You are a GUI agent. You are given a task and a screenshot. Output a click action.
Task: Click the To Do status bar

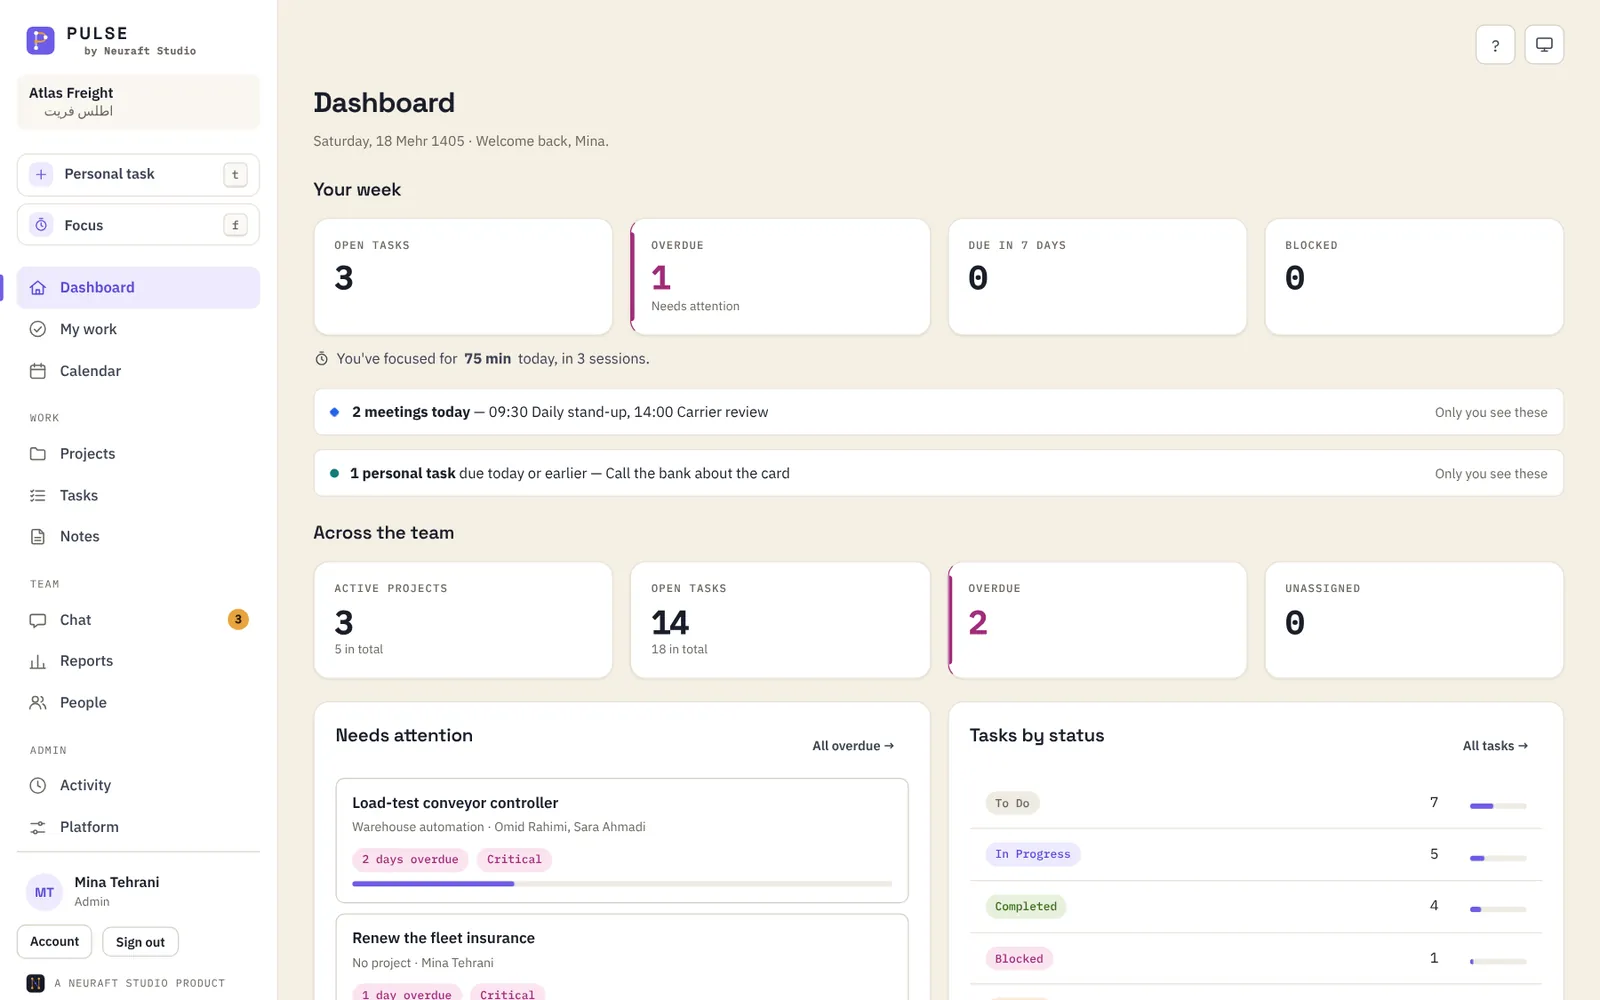1498,806
